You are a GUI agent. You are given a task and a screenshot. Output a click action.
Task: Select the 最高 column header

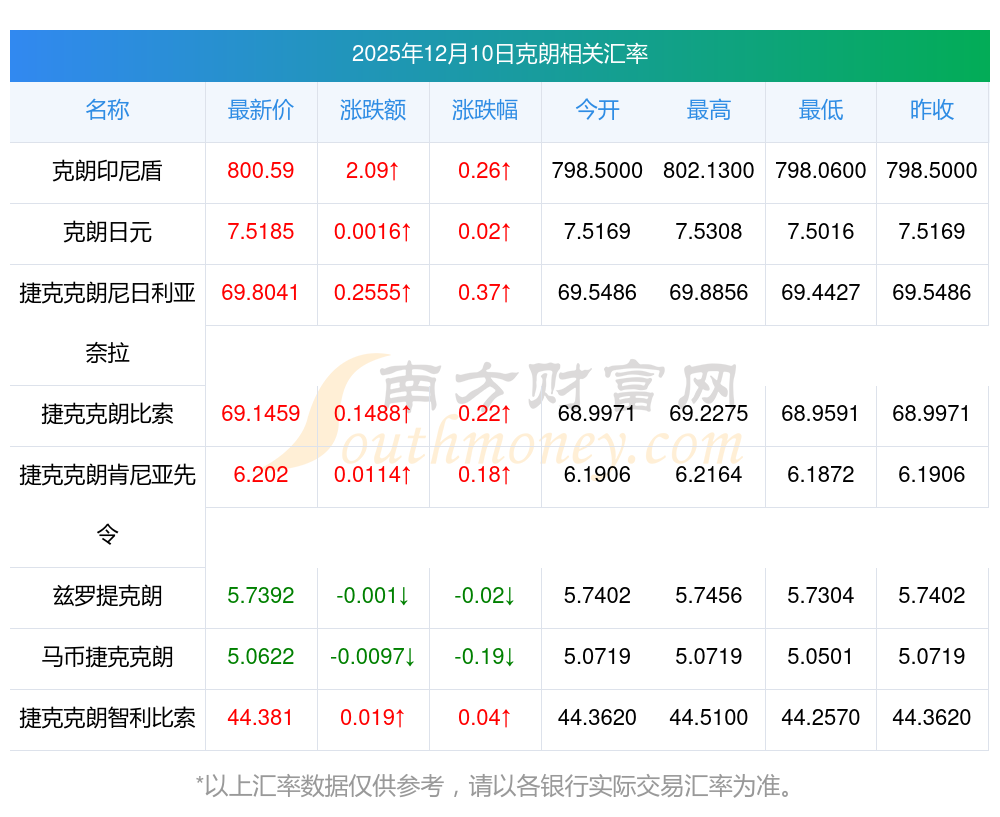[709, 110]
